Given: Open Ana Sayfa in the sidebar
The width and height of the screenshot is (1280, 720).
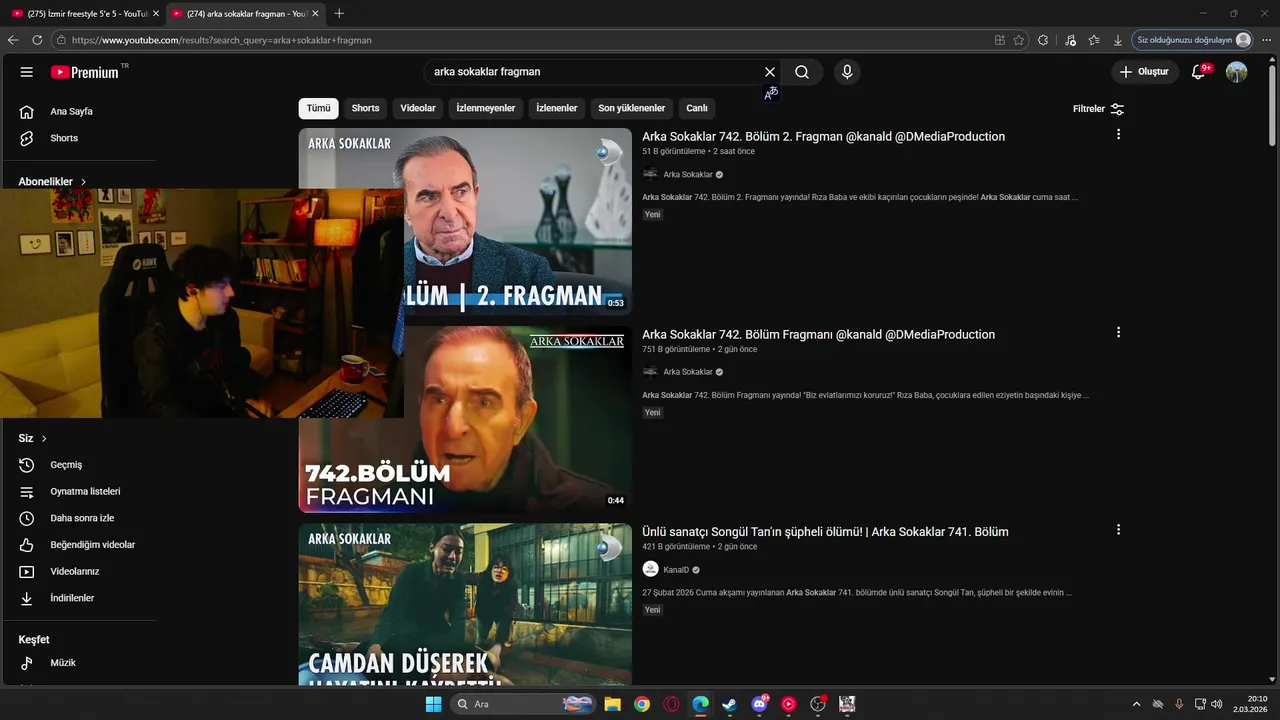Looking at the screenshot, I should pyautogui.click(x=71, y=111).
